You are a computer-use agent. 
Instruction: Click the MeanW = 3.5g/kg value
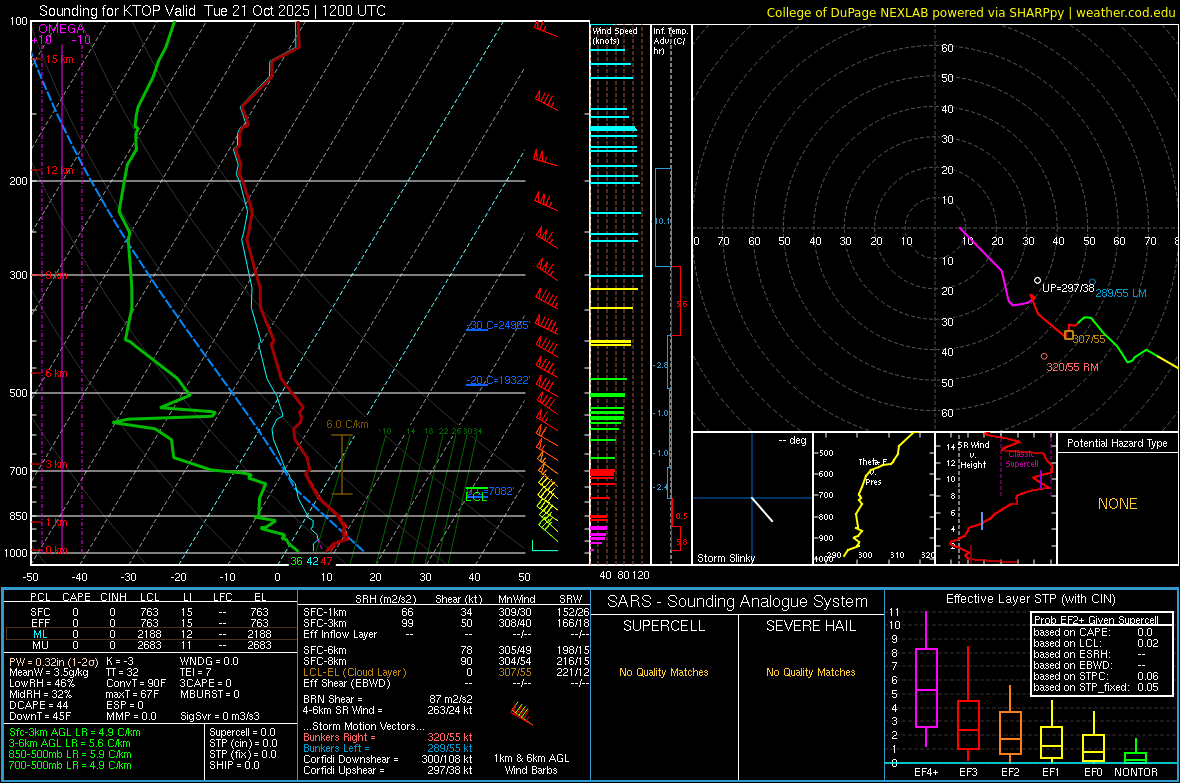pos(48,672)
